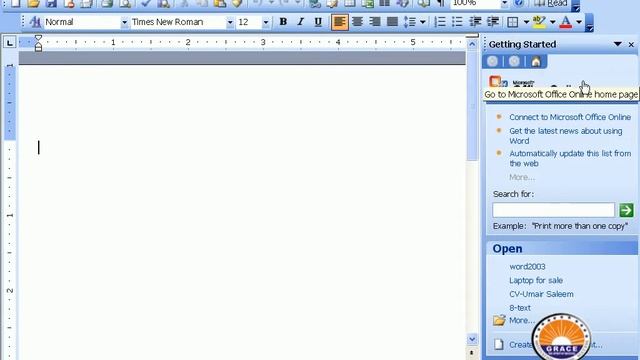
Task: Open Formatting toolbar options arrow at its end
Action: tap(589, 23)
